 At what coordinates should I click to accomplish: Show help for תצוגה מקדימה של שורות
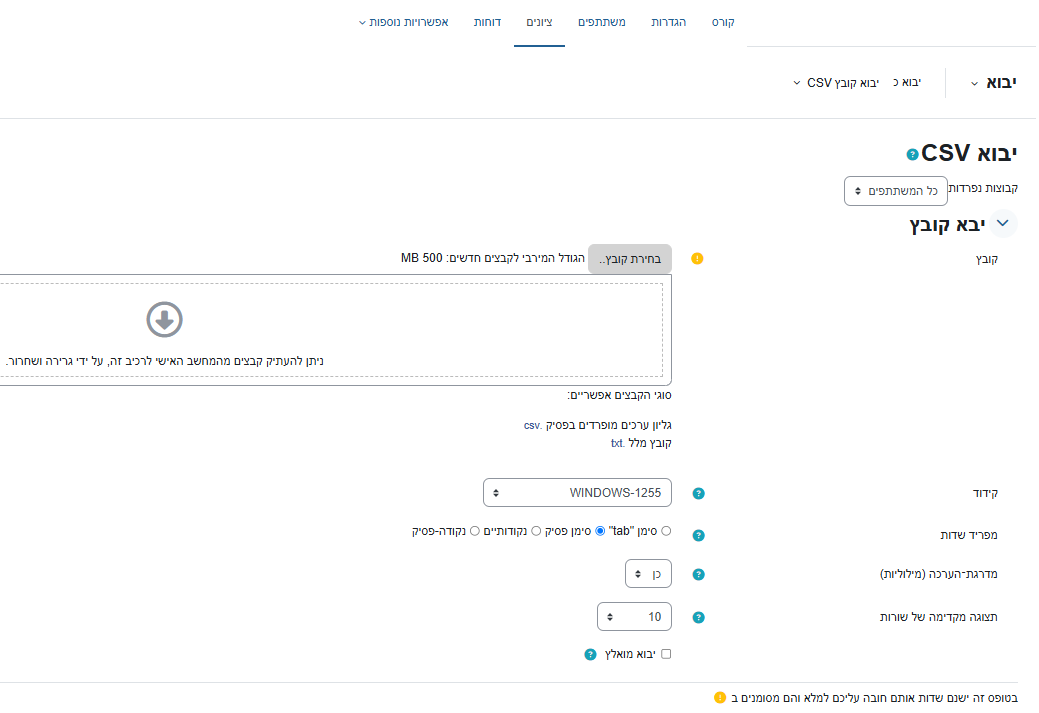699,617
